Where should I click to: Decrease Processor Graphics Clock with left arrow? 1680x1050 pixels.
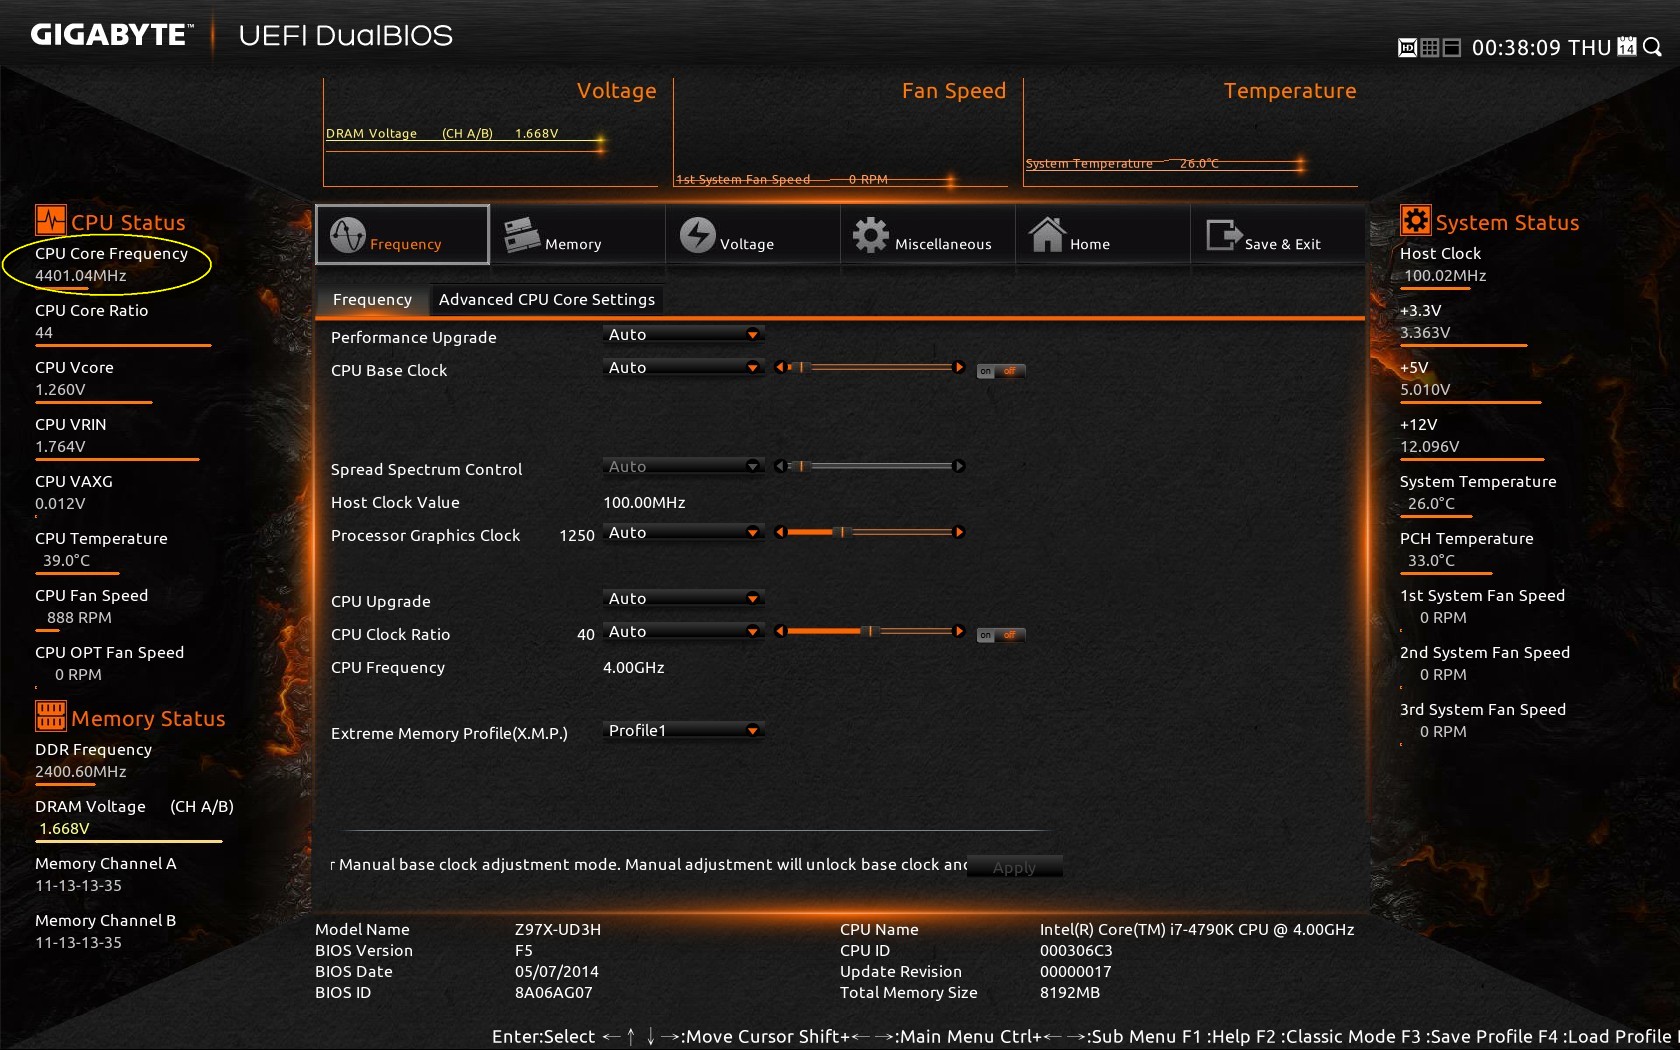click(779, 532)
